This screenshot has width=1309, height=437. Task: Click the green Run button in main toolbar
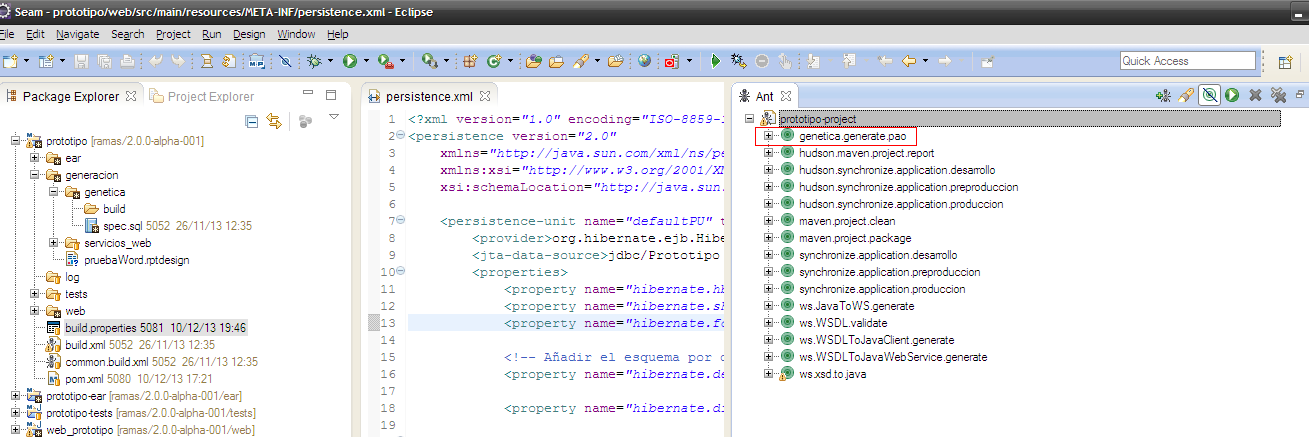pyautogui.click(x=349, y=61)
